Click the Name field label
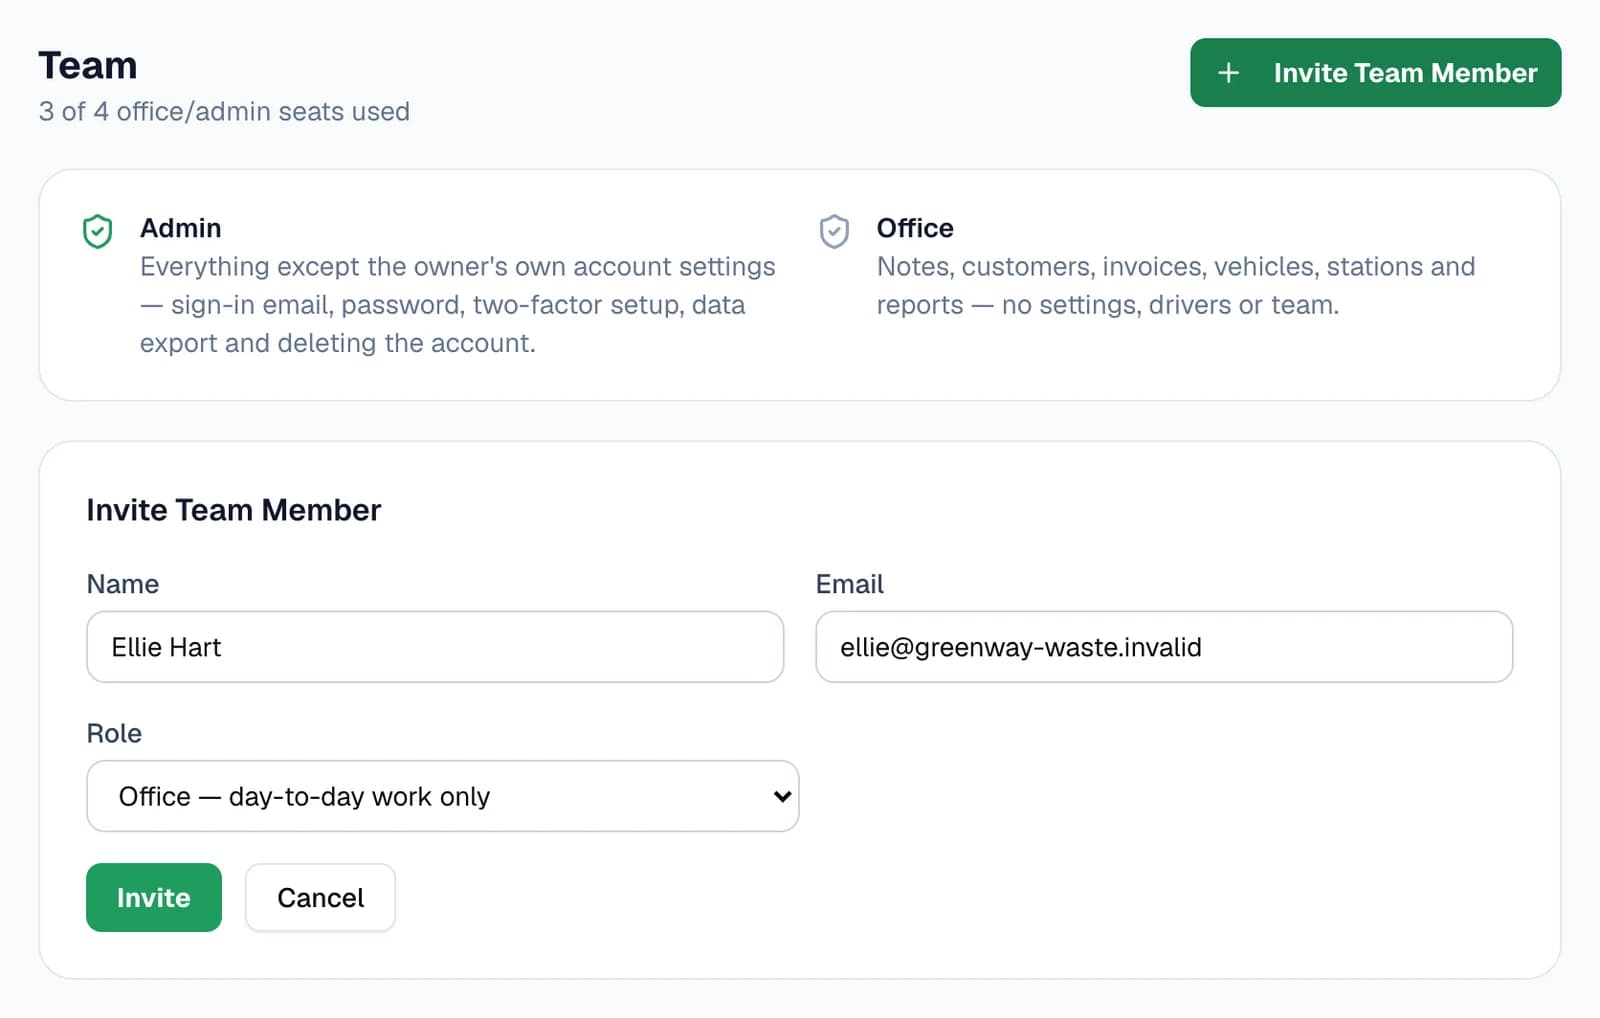 click(x=123, y=584)
